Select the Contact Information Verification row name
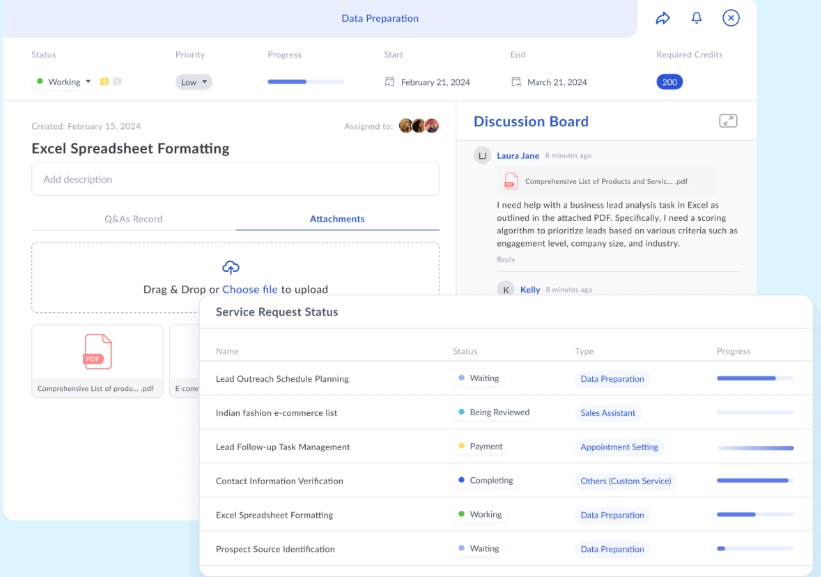Viewport: 821px width, 577px height. 280,481
